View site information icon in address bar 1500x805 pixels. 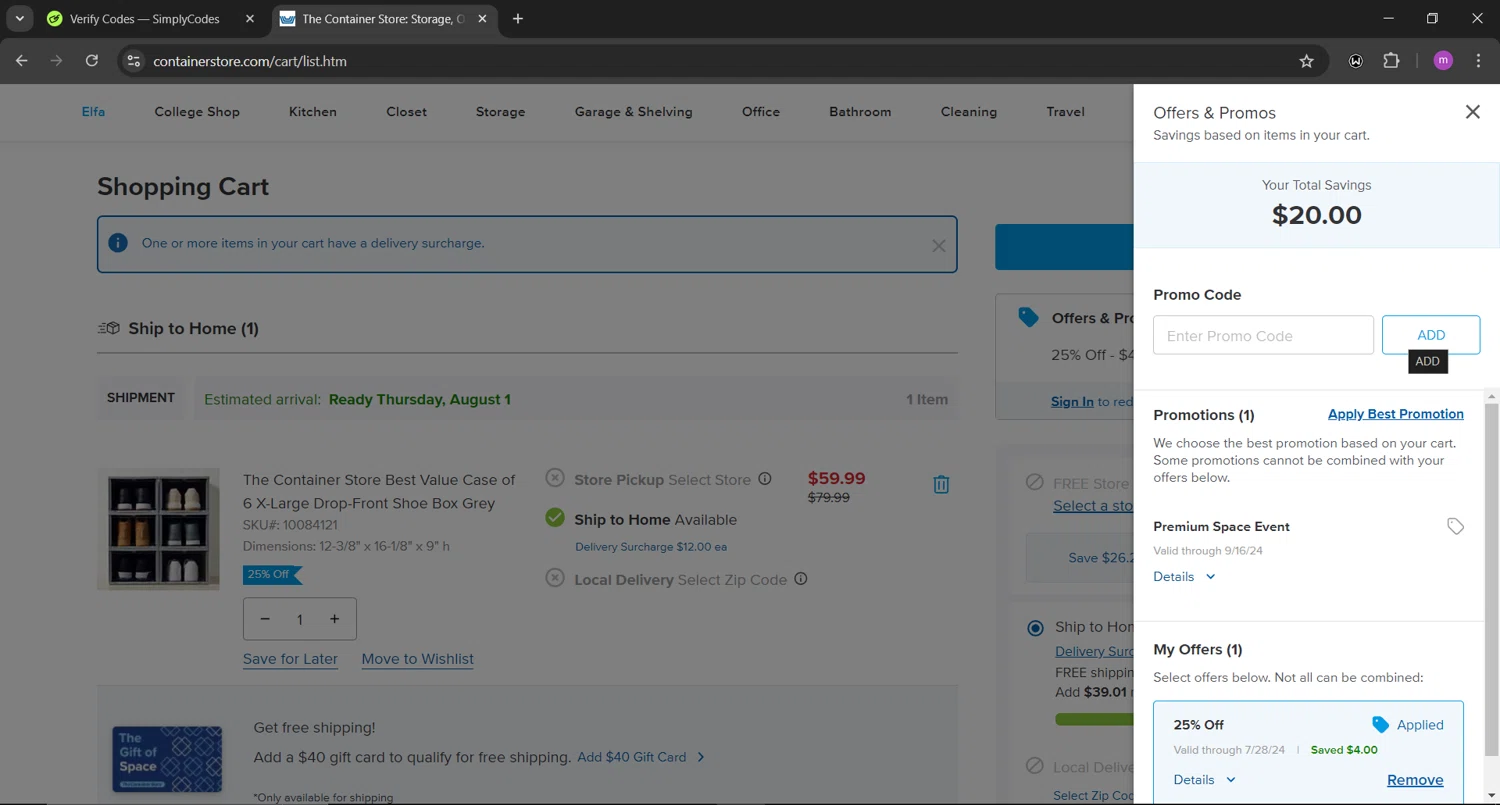tap(133, 61)
